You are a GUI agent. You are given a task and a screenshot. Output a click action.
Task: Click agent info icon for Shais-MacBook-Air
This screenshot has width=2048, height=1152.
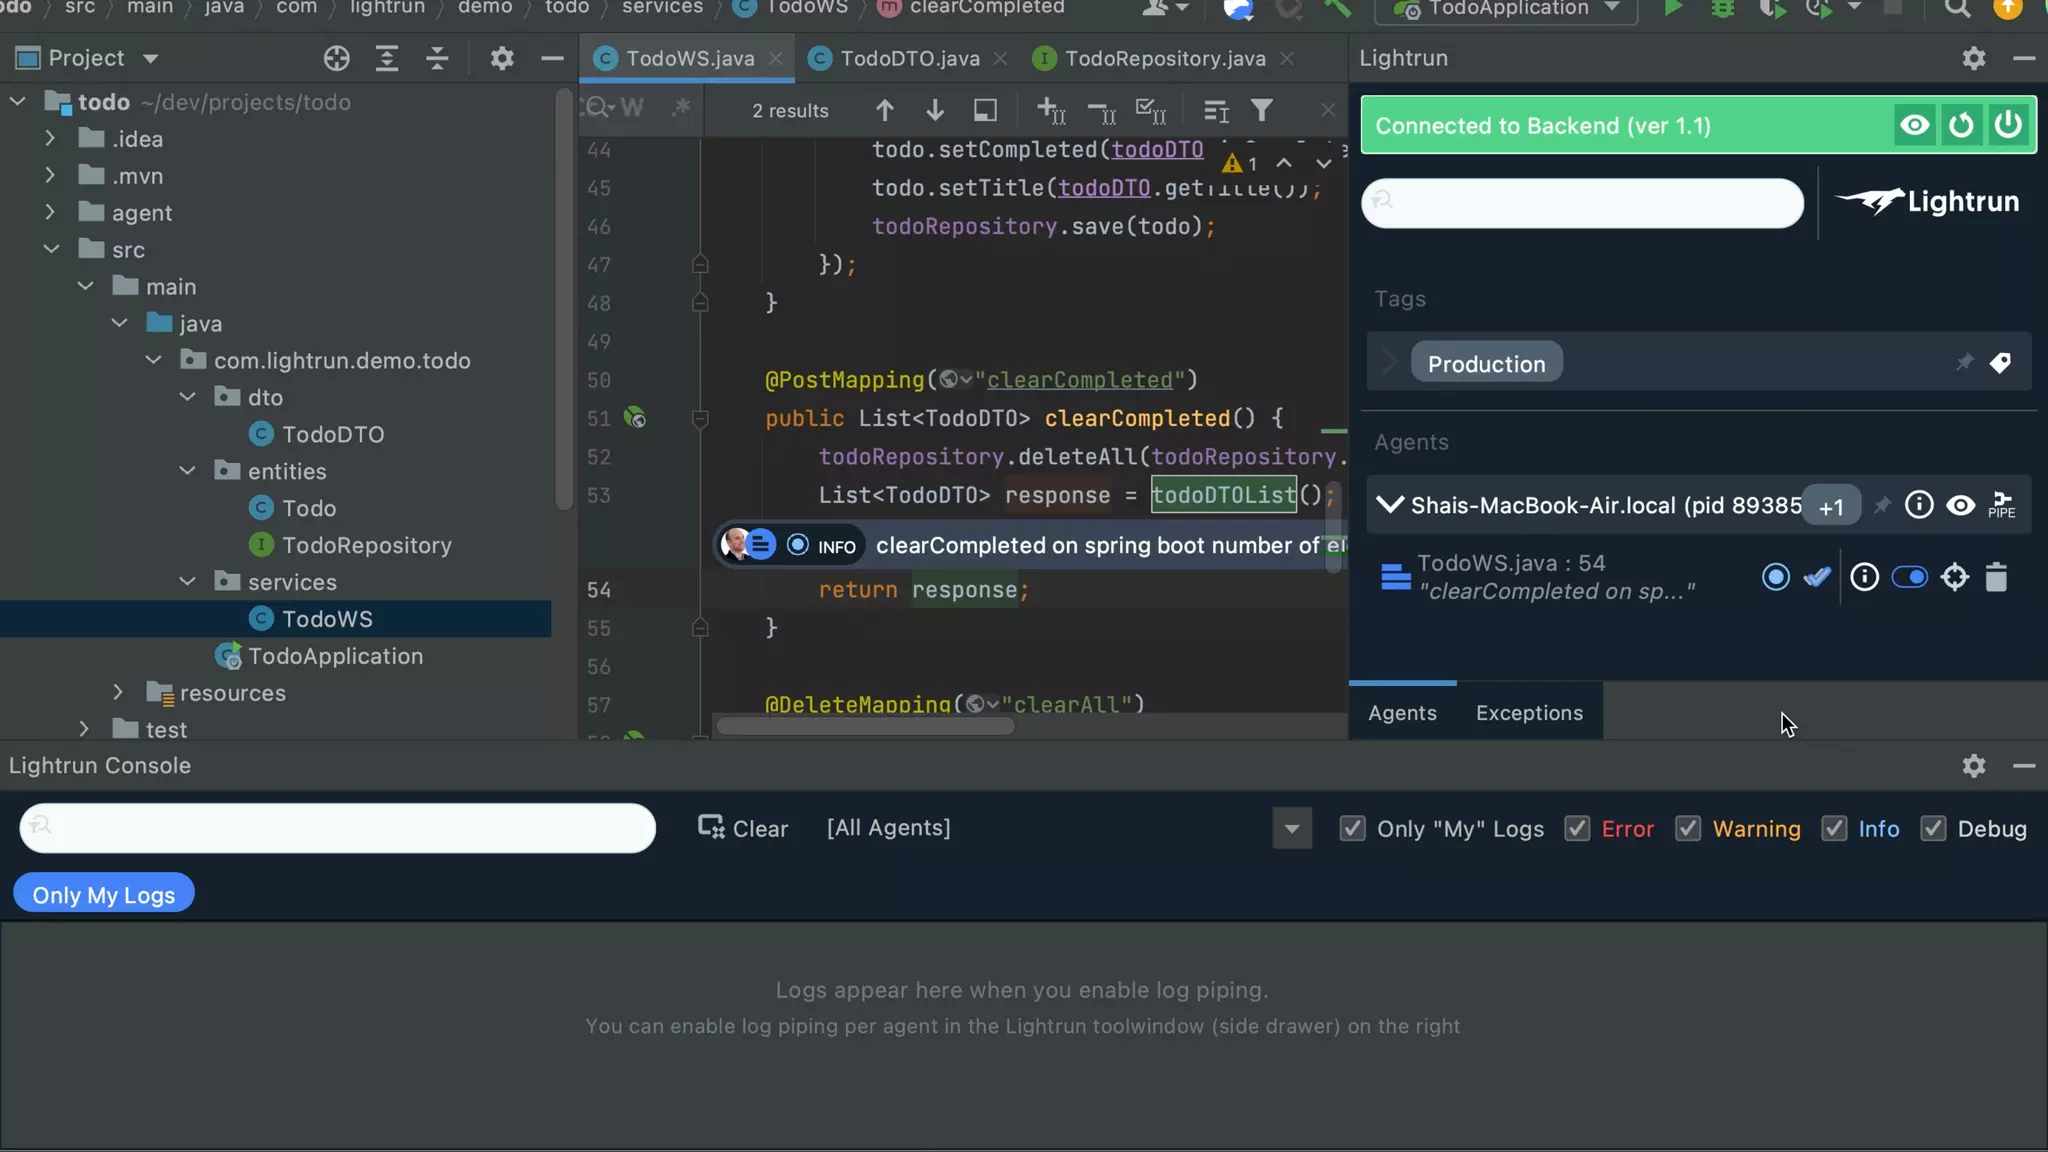(x=1919, y=505)
